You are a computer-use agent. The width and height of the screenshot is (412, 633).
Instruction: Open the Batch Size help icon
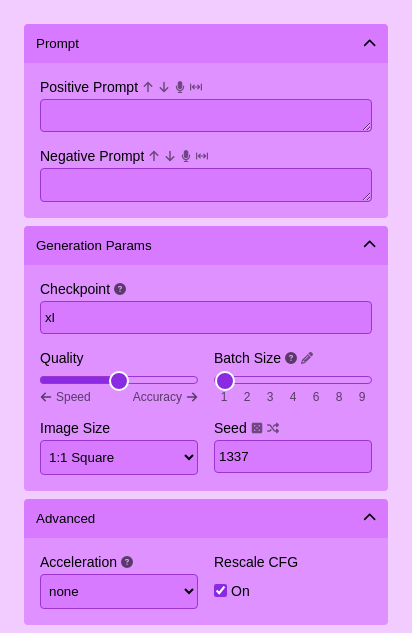[x=291, y=358]
